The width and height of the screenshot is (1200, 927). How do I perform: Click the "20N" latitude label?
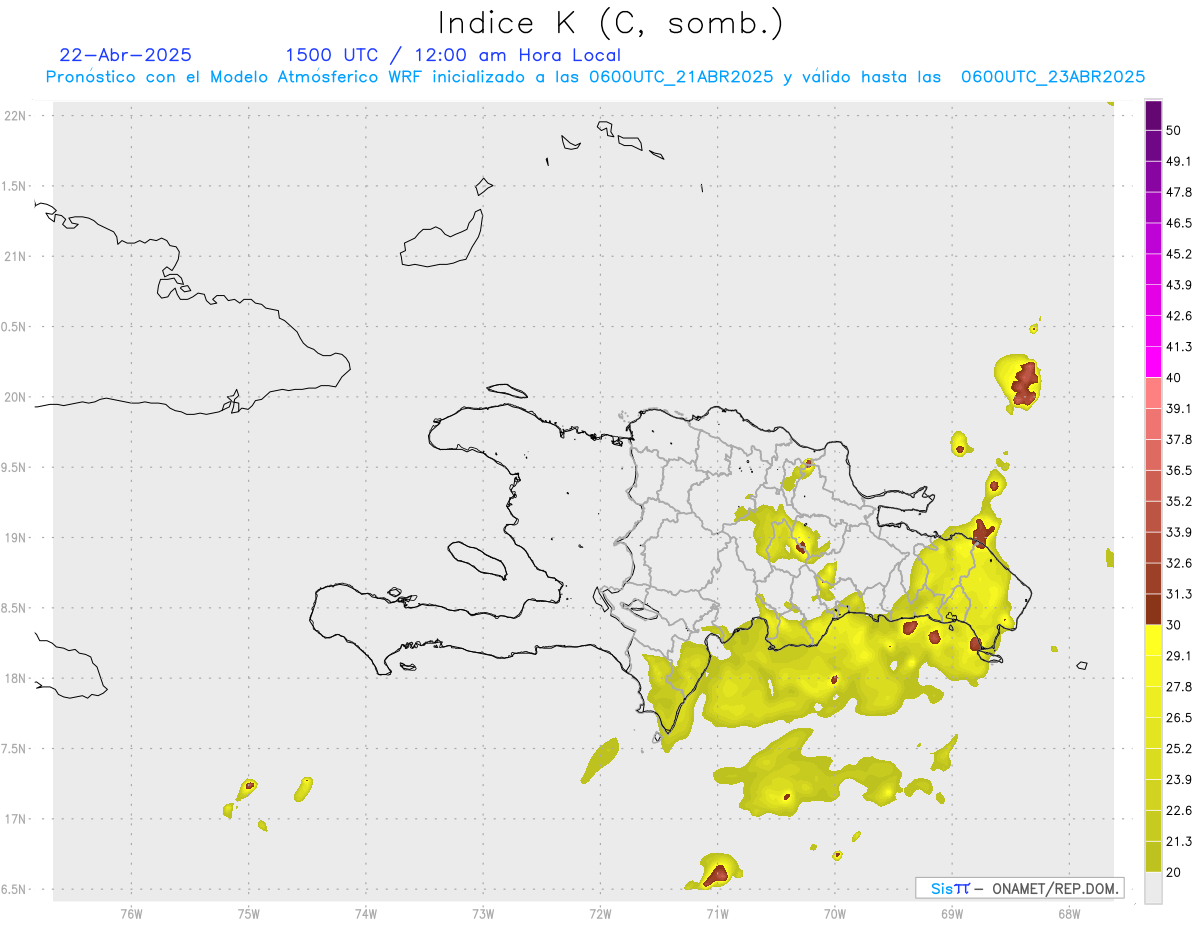click(15, 397)
